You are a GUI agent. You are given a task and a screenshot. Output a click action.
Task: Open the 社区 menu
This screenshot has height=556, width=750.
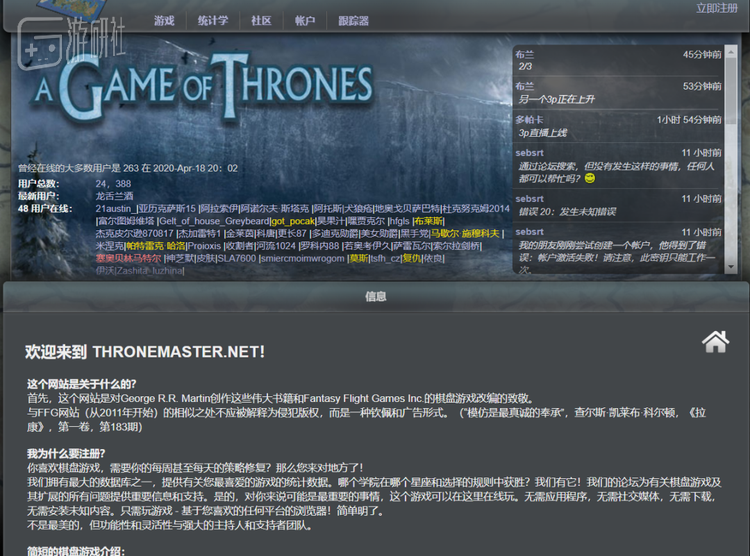[261, 21]
